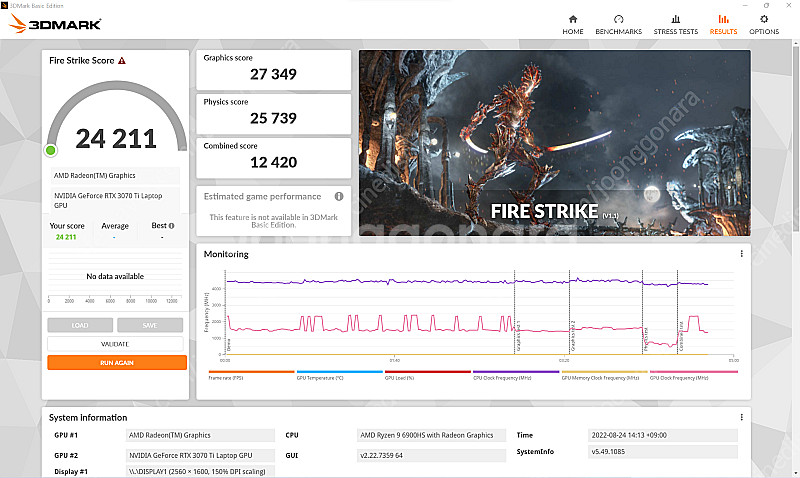Click the Physics score value 25 739
Viewport: 800px width, 478px height.
(x=273, y=118)
